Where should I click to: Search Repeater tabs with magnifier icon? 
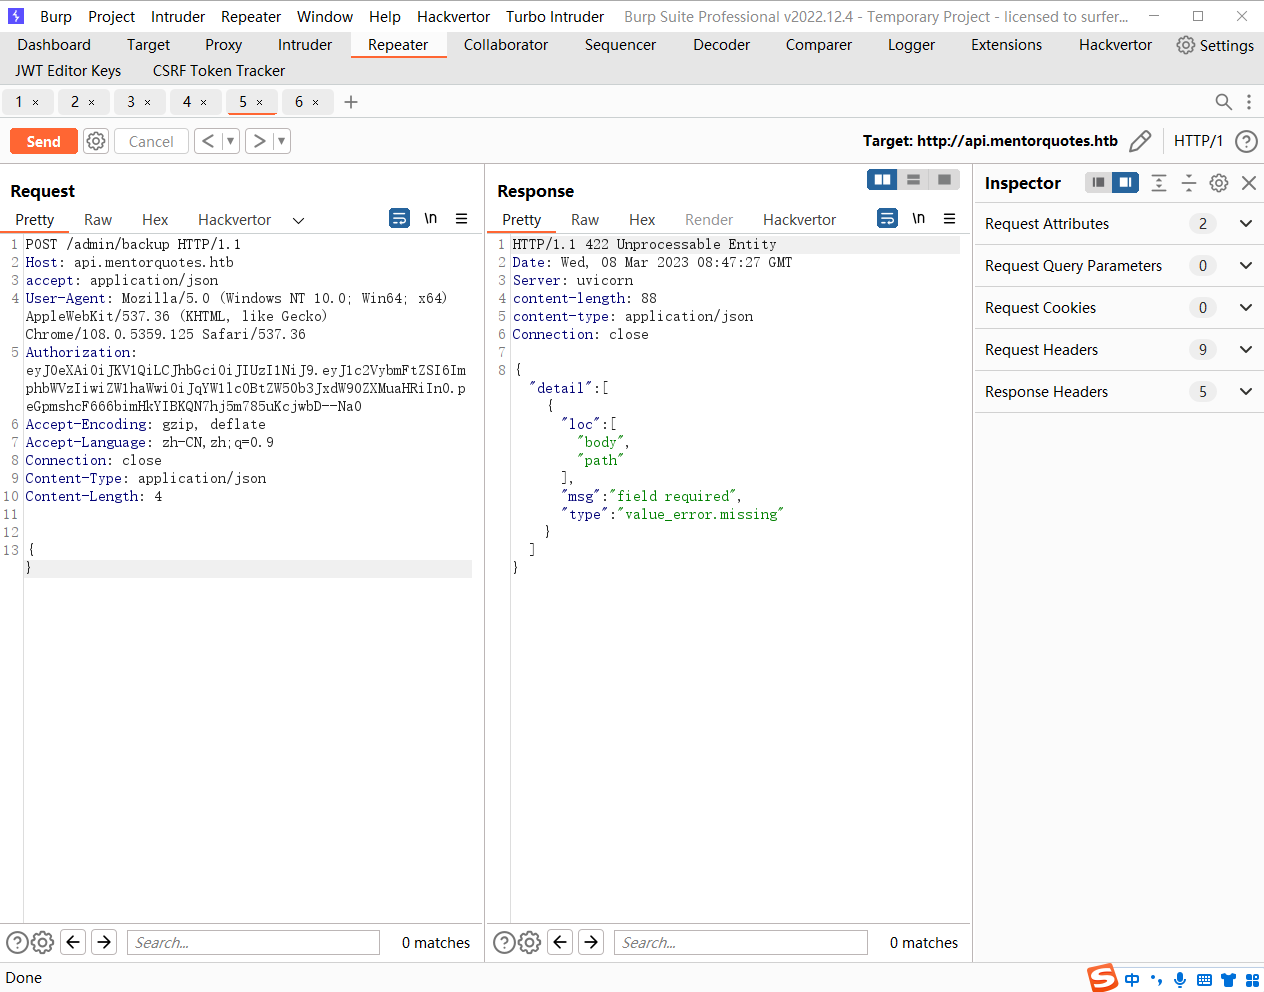tap(1223, 102)
